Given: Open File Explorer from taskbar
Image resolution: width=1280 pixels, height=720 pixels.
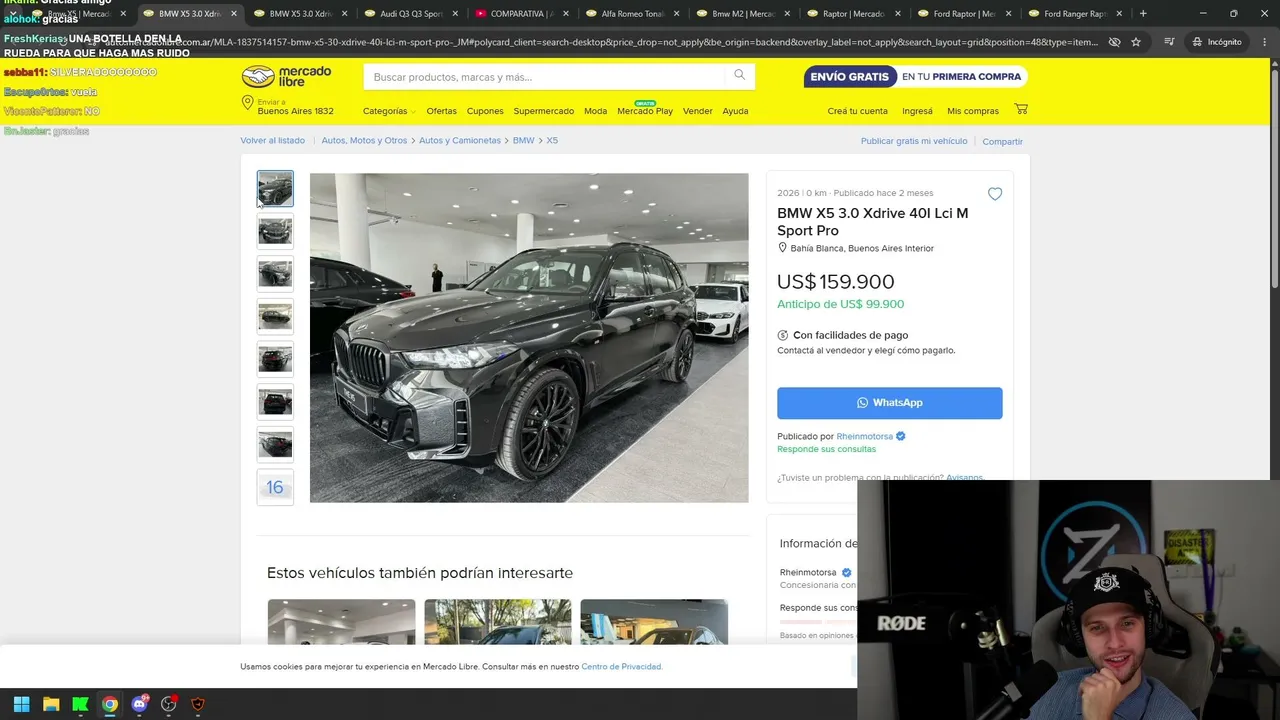Looking at the screenshot, I should click(x=51, y=704).
